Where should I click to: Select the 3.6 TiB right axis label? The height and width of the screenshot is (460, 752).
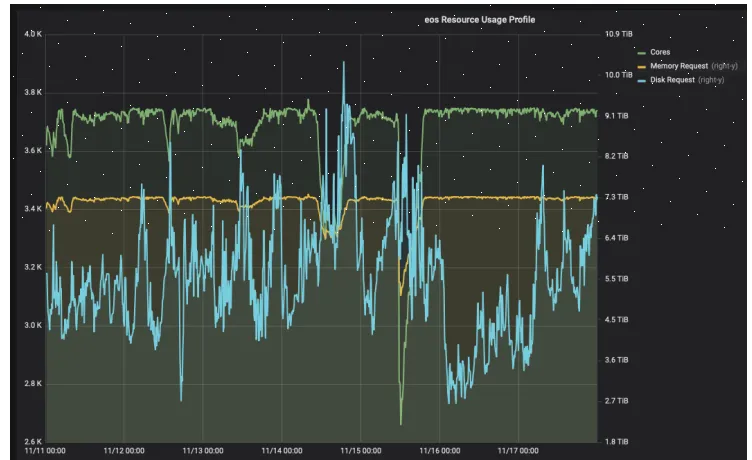click(617, 360)
